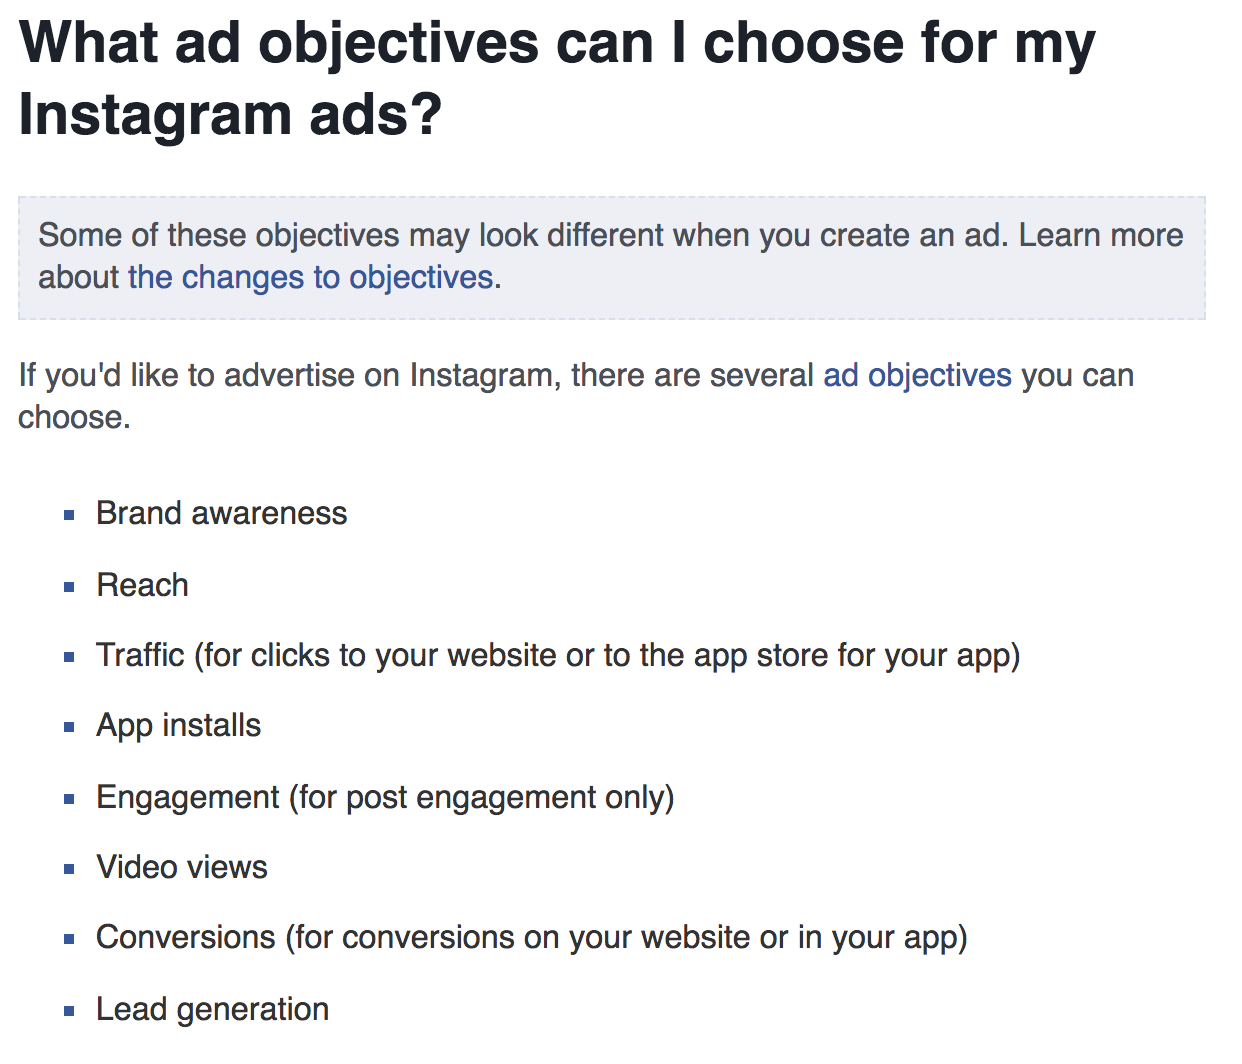This screenshot has height=1064, width=1242.
Task: Select the "Lead generation" list item
Action: pos(212,1009)
